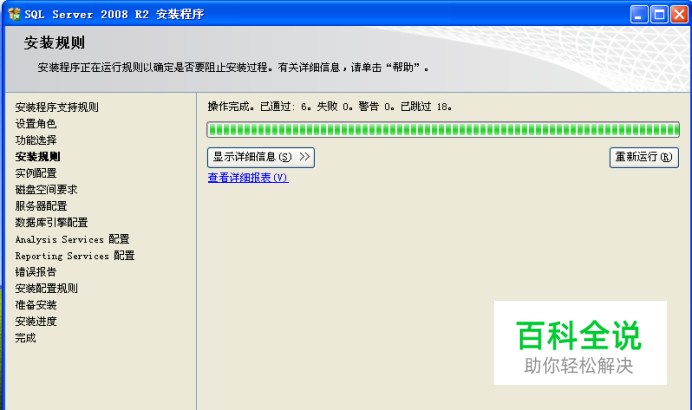Select 服务器配置 step in sidebar

41,206
